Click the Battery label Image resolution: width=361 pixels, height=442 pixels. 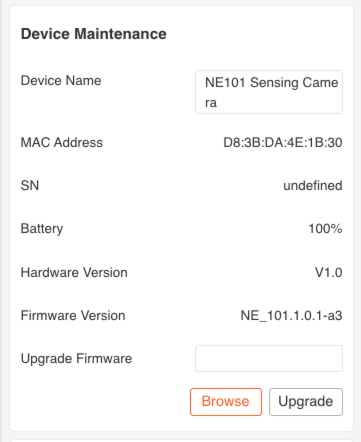point(42,229)
